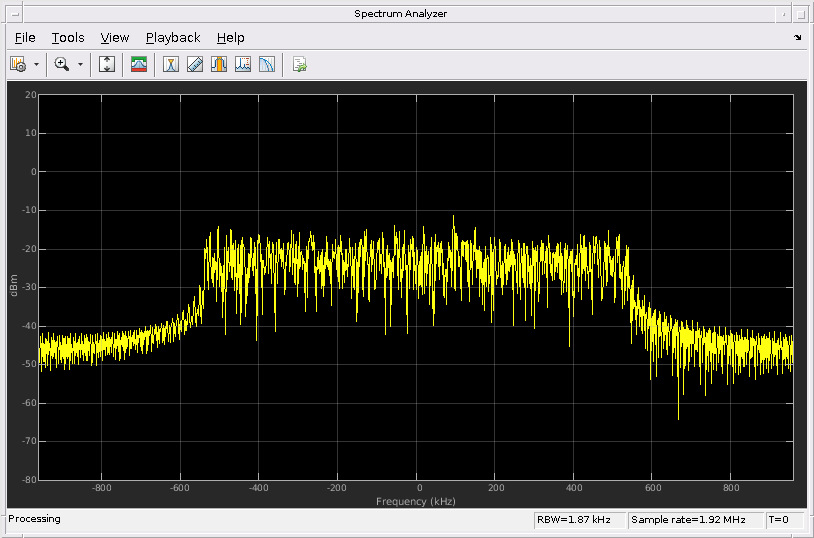Expand the configuration icon dropdown arrow
The image size is (814, 538).
click(37, 64)
